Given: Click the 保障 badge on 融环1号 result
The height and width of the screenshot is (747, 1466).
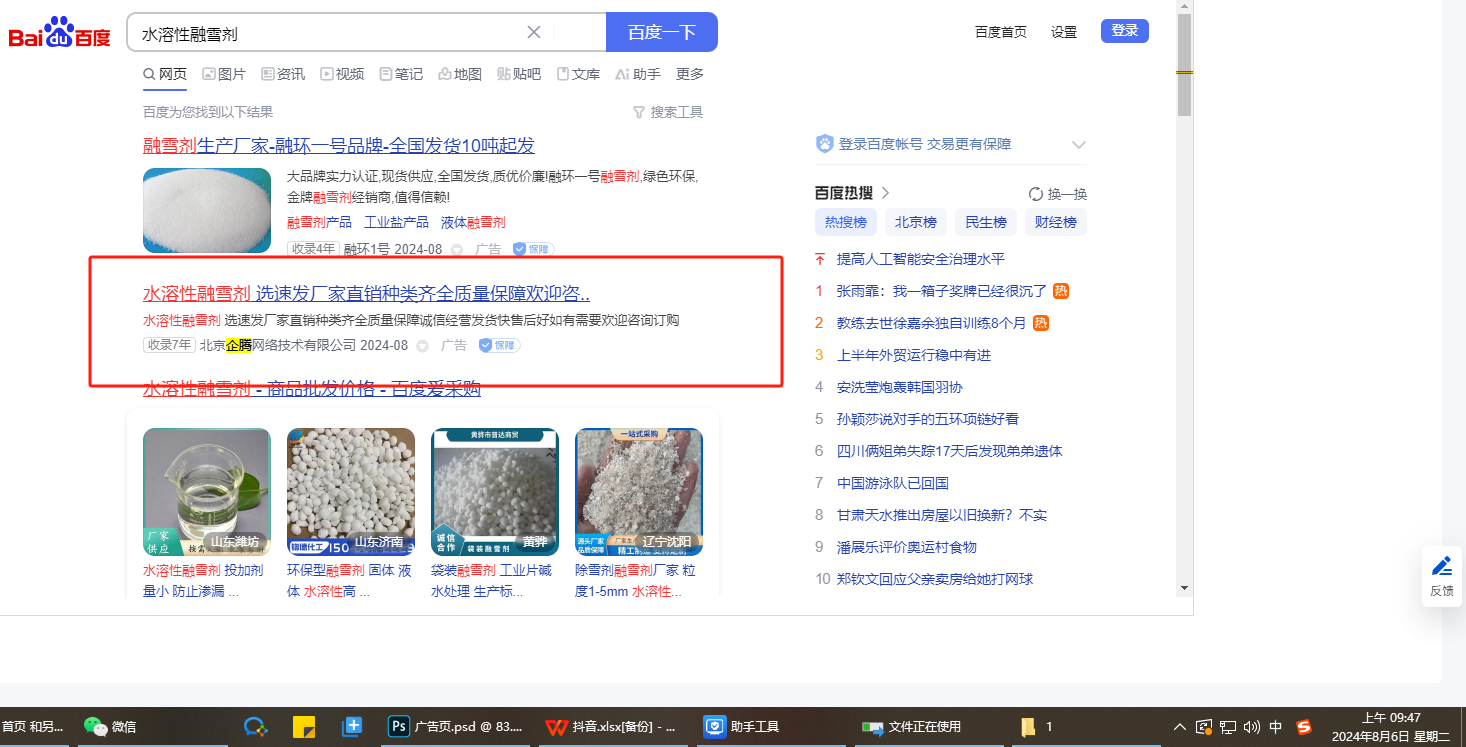Looking at the screenshot, I should coord(533,249).
